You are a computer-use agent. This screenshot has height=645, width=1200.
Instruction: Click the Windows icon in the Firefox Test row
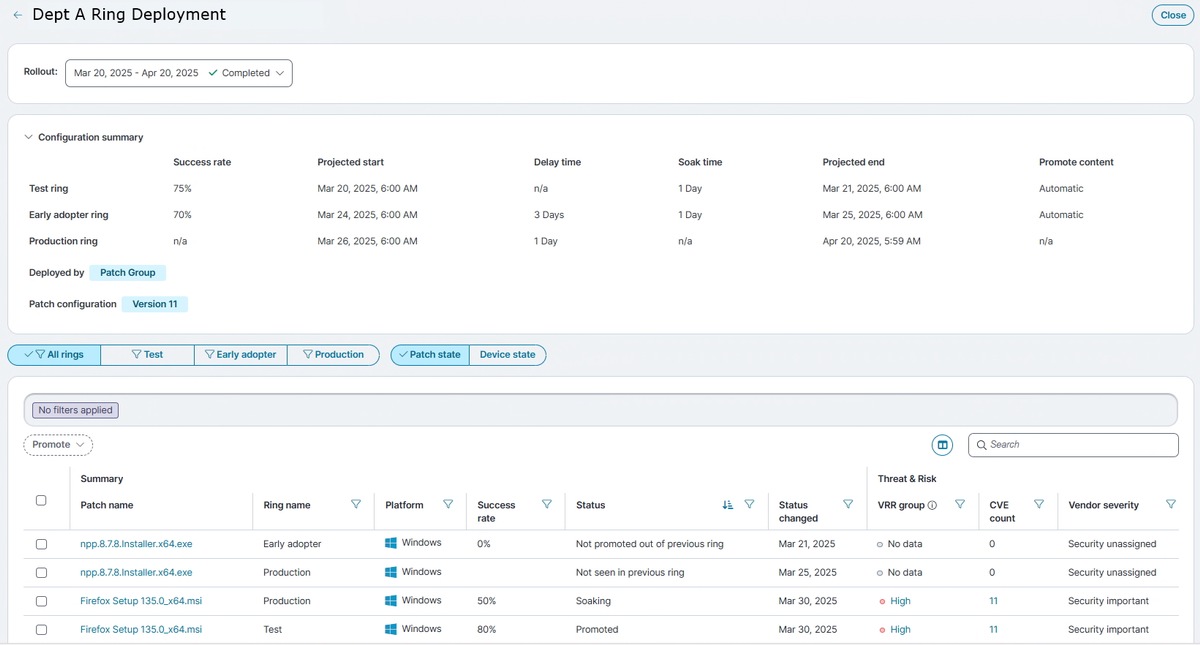(391, 629)
